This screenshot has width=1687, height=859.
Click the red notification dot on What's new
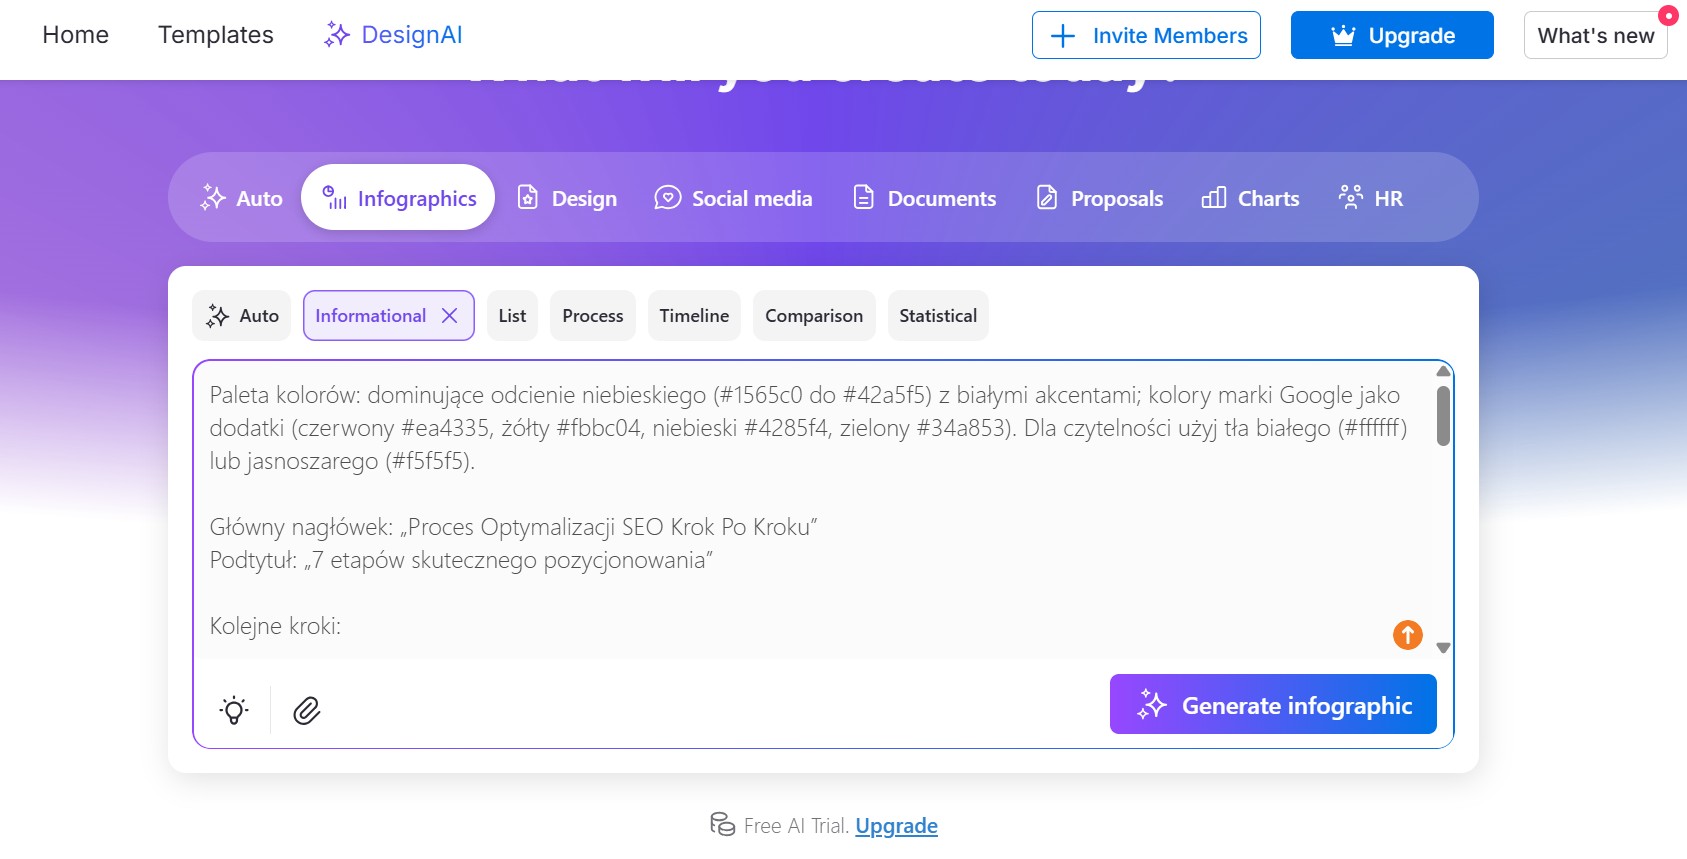click(x=1668, y=16)
